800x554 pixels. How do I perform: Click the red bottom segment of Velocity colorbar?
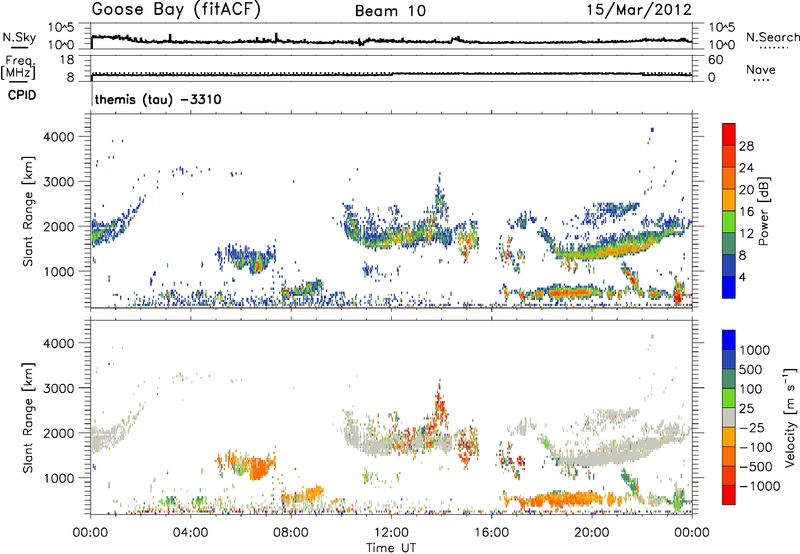pyautogui.click(x=729, y=495)
